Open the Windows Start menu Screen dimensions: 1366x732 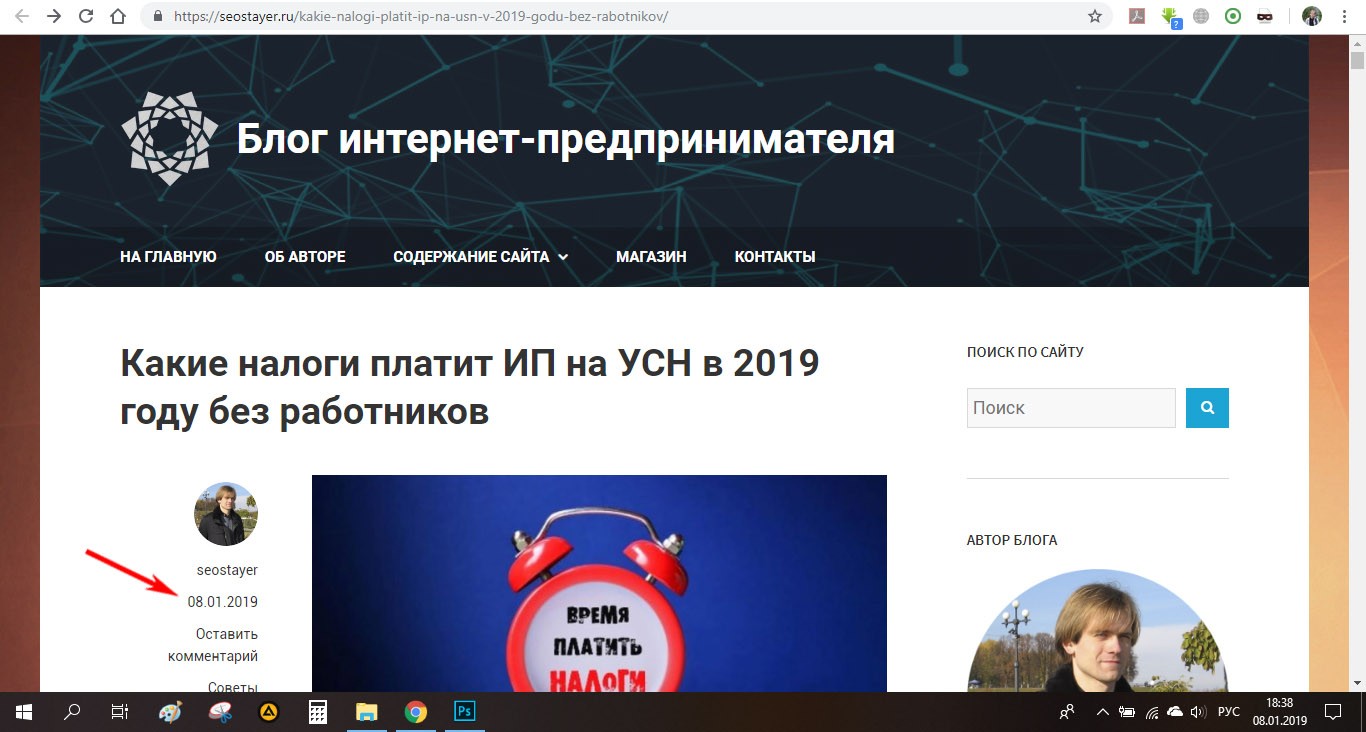(x=24, y=712)
